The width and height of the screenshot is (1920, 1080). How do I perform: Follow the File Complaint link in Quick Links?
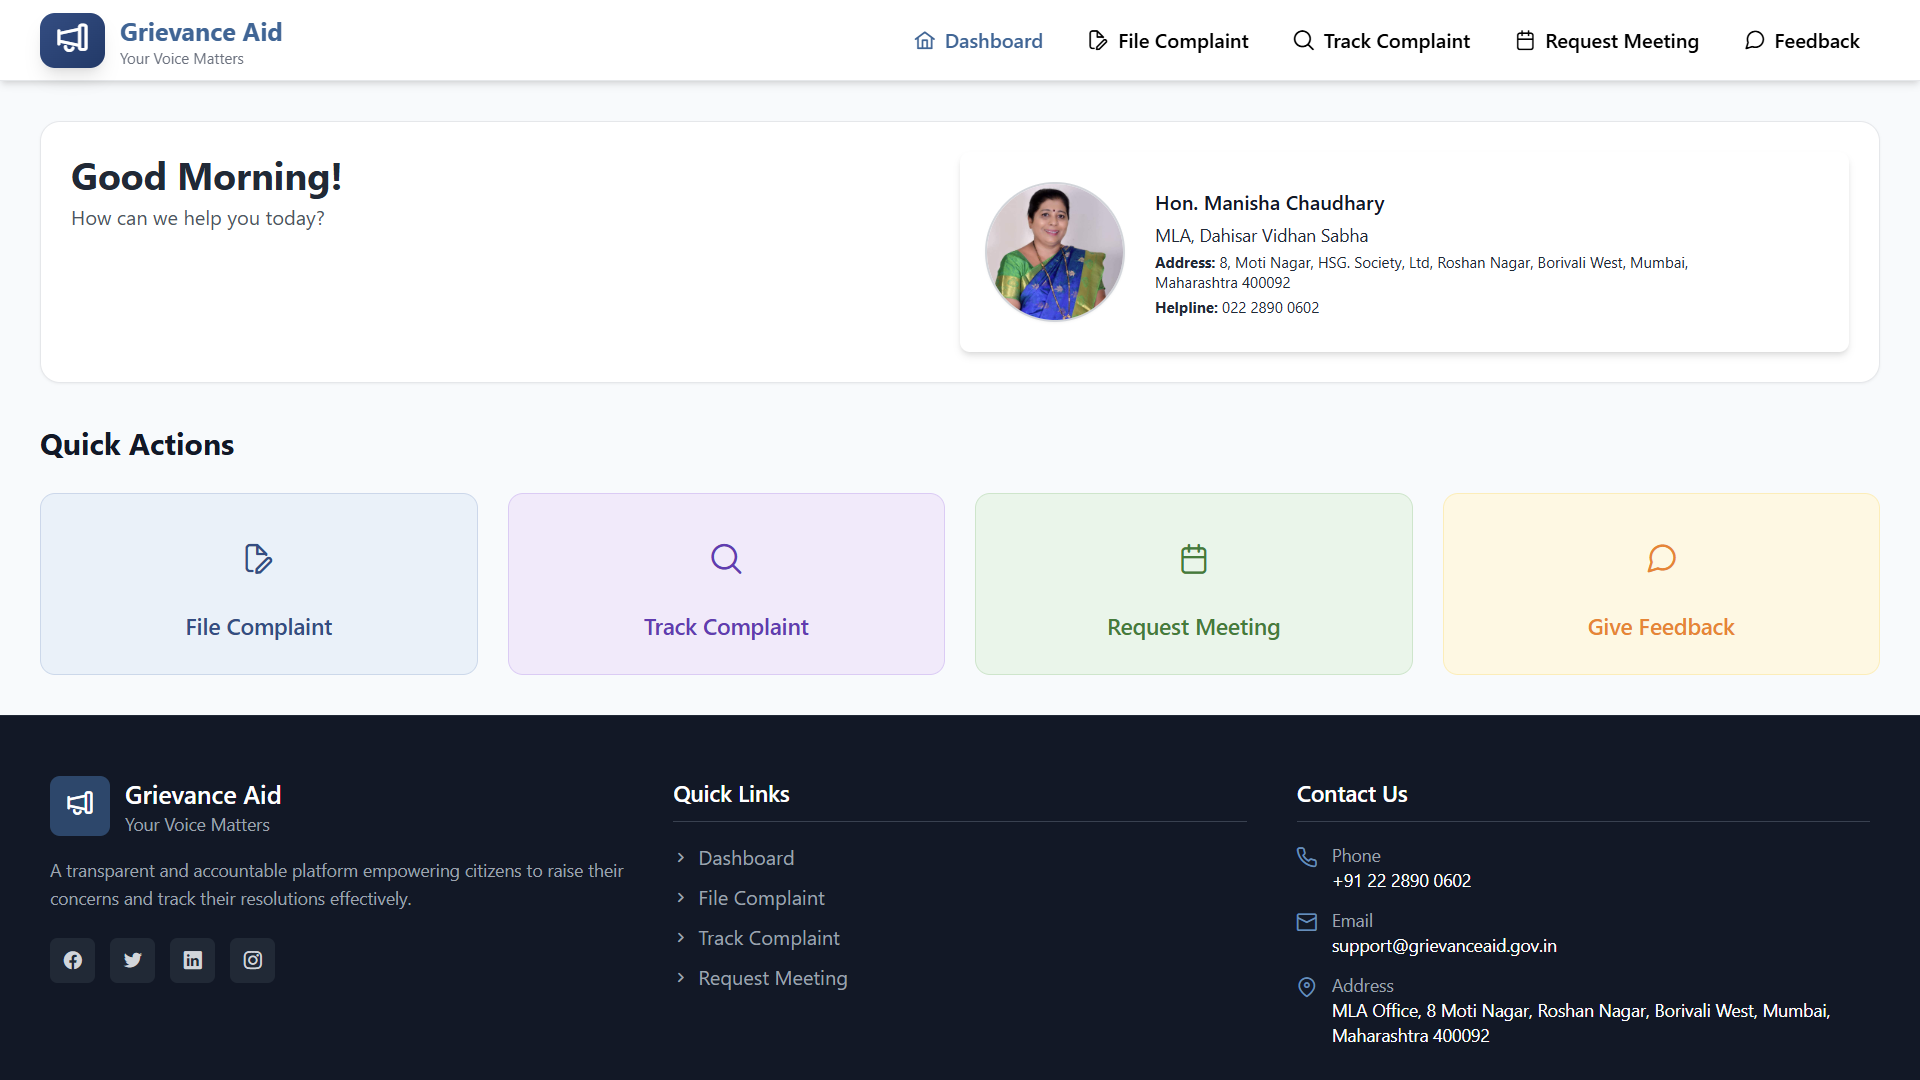click(761, 898)
